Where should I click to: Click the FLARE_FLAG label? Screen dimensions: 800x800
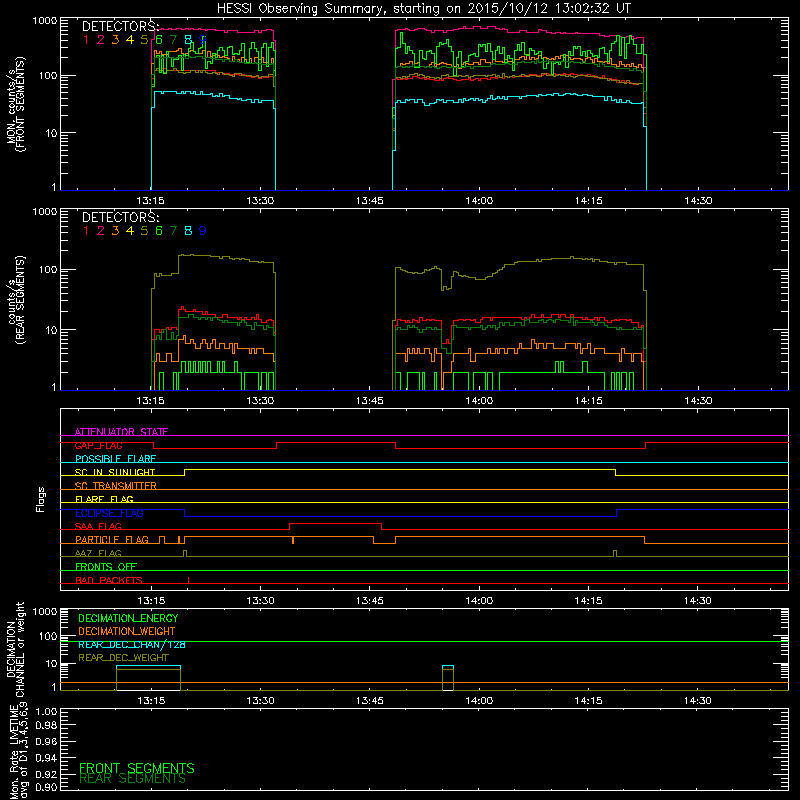click(x=104, y=499)
